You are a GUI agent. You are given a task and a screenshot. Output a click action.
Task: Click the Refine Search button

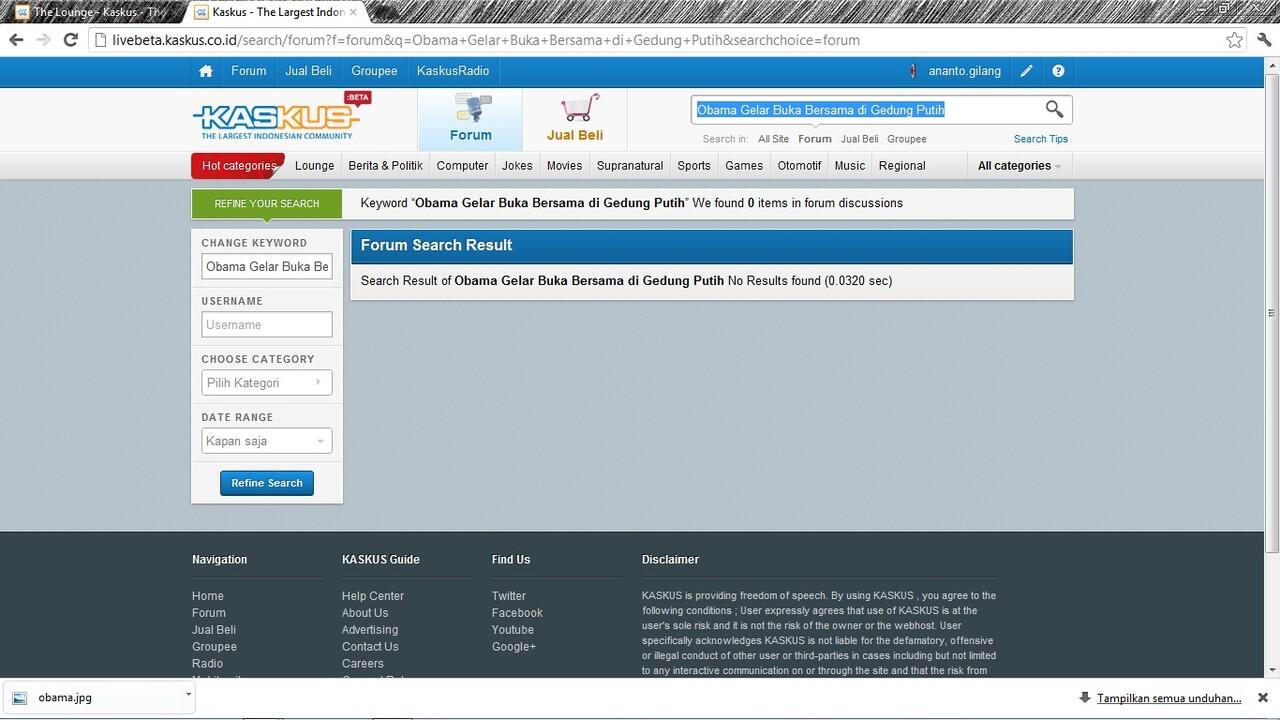coord(267,483)
